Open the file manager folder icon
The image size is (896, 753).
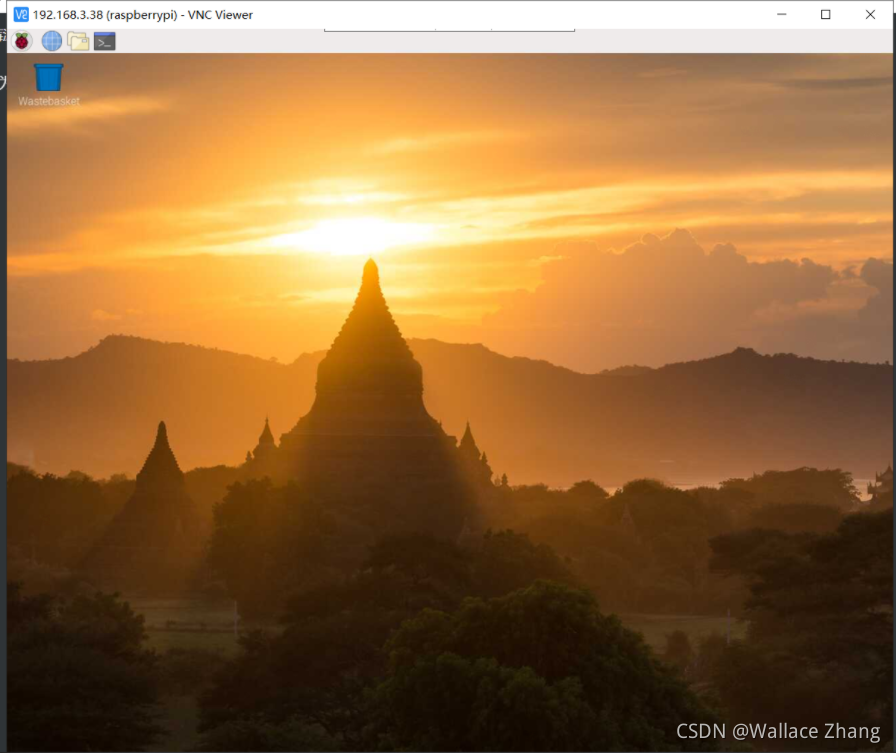[x=78, y=41]
